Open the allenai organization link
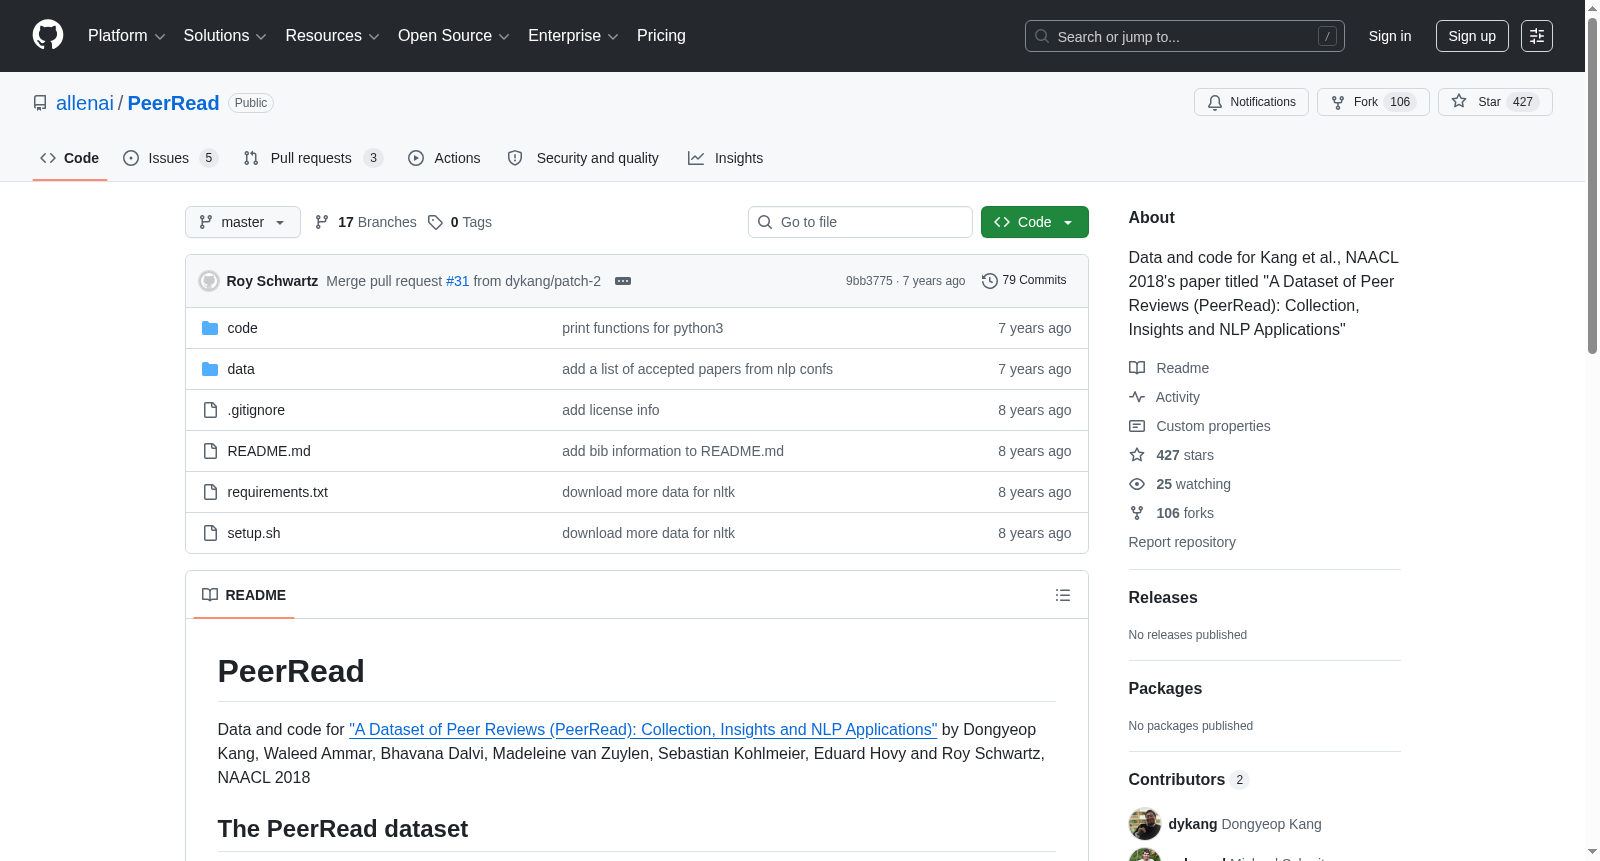Image resolution: width=1600 pixels, height=861 pixels. [x=85, y=103]
